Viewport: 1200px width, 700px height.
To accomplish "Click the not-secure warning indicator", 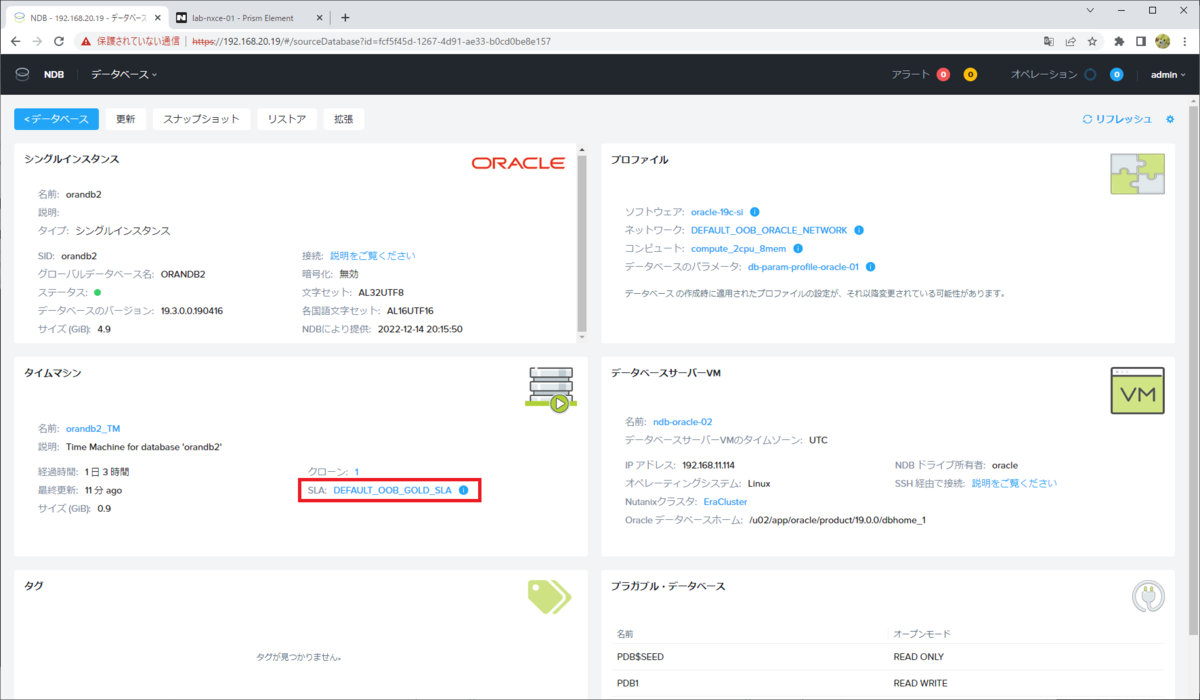I will (132, 42).
